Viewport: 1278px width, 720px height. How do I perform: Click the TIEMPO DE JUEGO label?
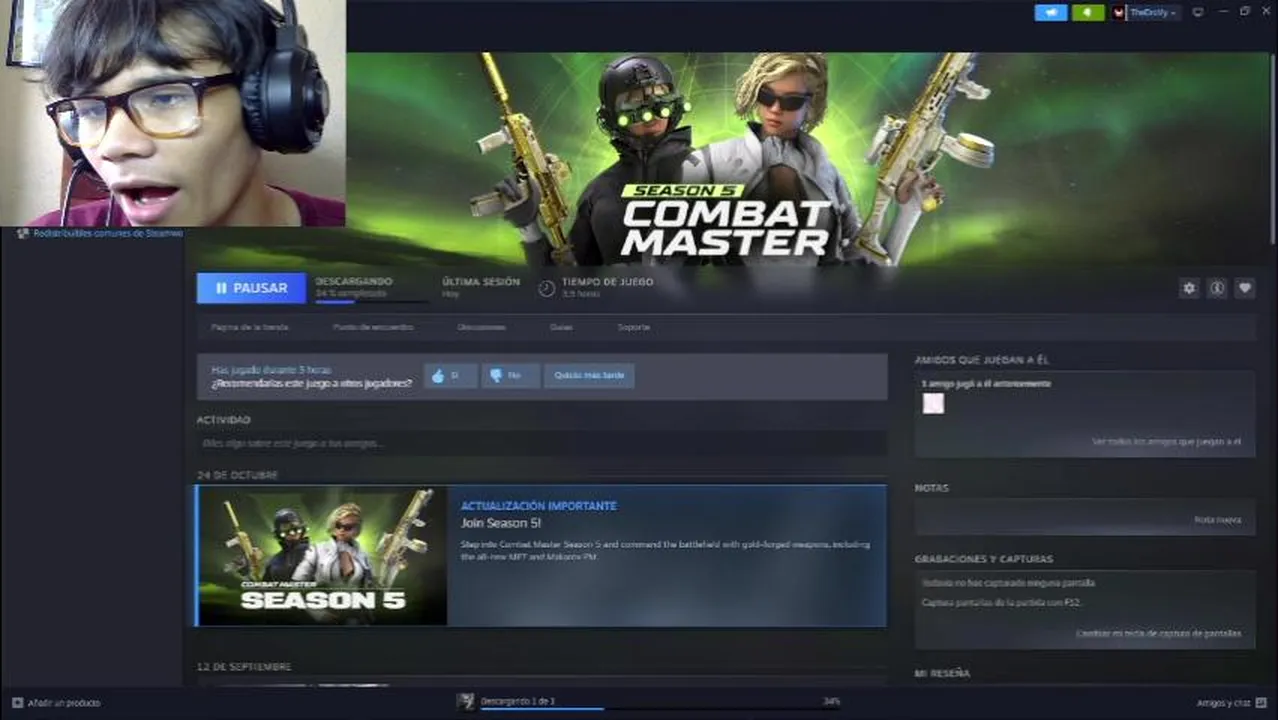(607, 282)
